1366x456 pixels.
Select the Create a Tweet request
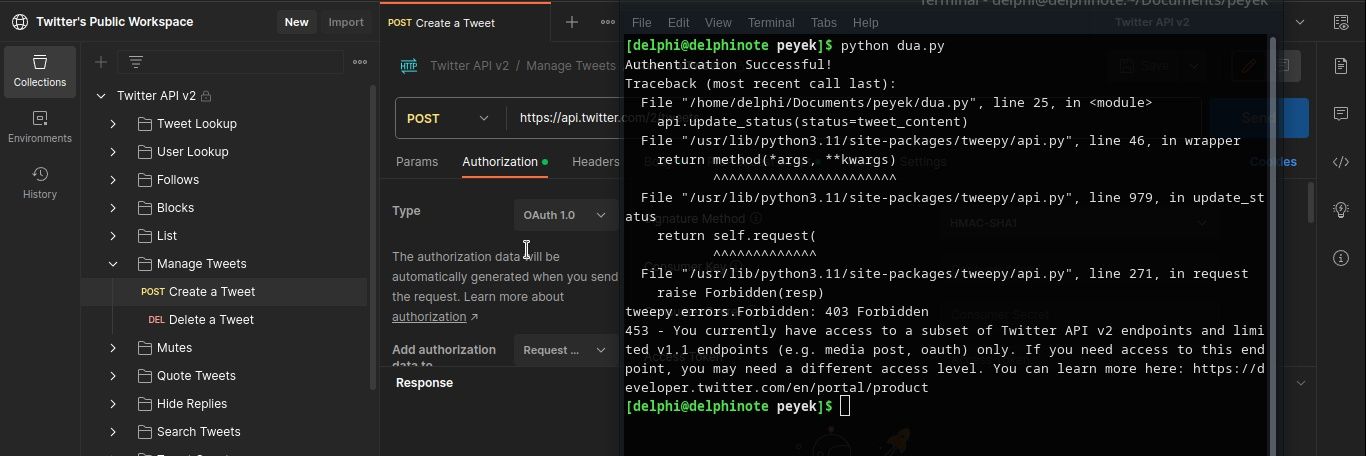tap(224, 292)
